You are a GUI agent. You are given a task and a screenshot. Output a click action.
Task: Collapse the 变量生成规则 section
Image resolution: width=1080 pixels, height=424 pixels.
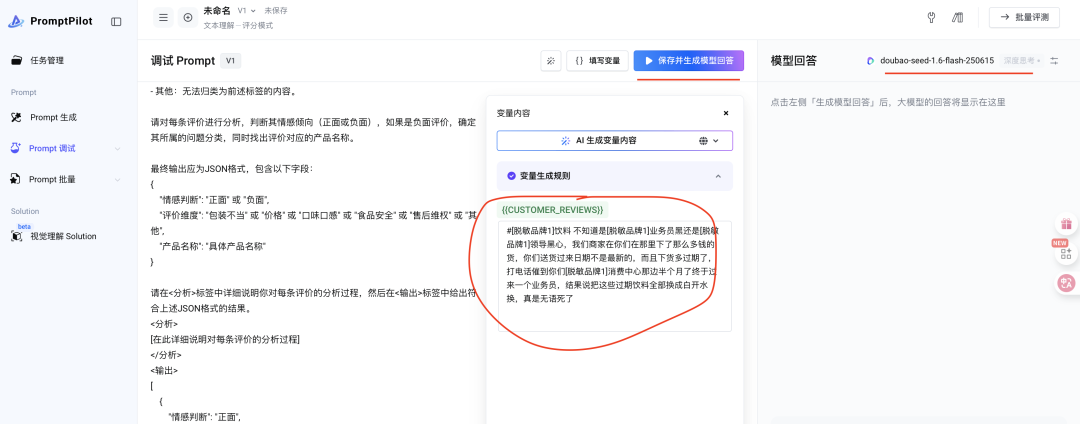coord(718,176)
